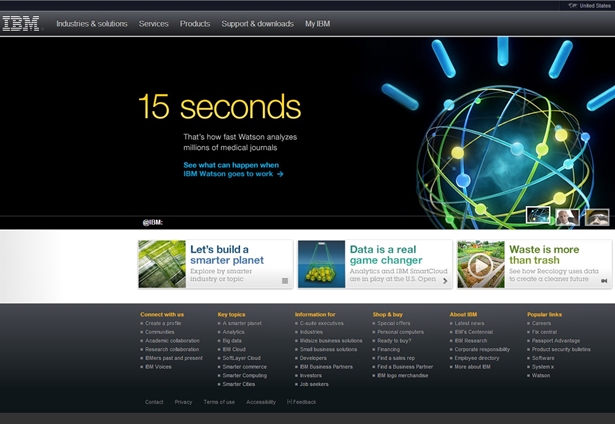Open Find a sales rep link
The image size is (615, 424).
pyautogui.click(x=396, y=358)
